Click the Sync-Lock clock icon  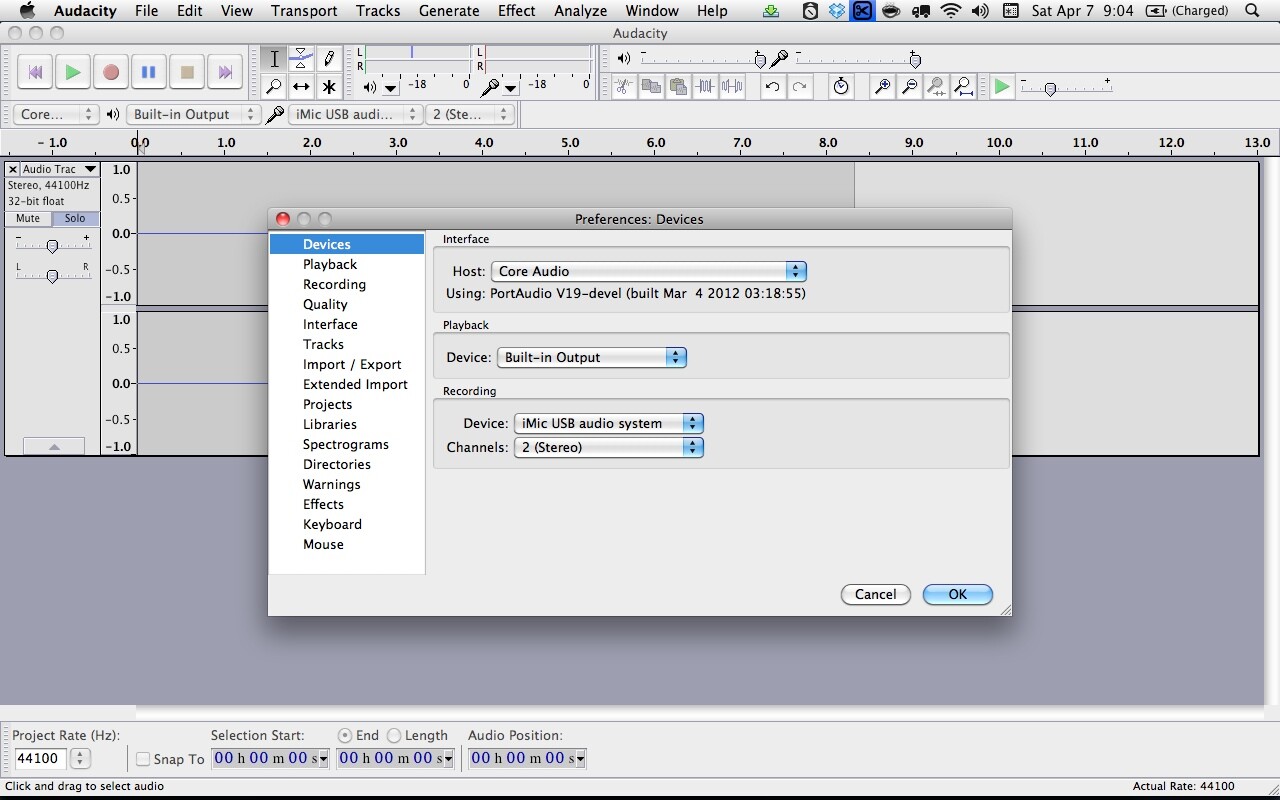click(841, 87)
